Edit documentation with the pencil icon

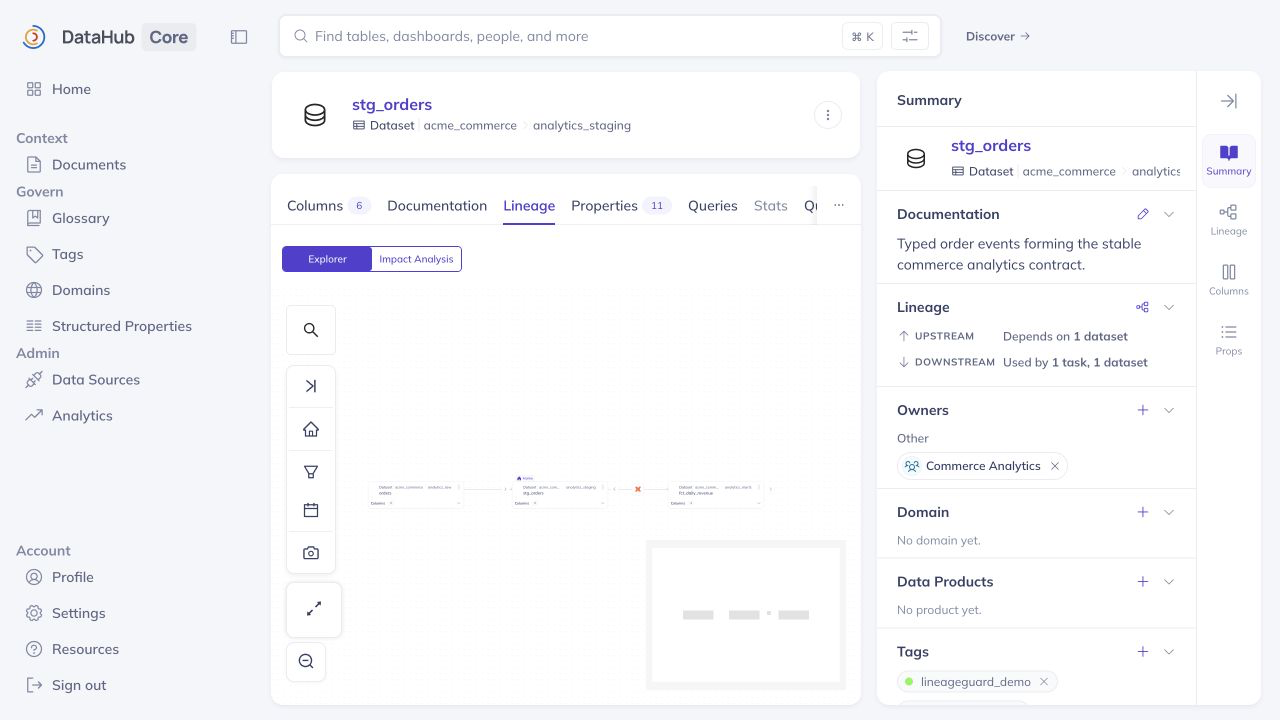(x=1143, y=214)
